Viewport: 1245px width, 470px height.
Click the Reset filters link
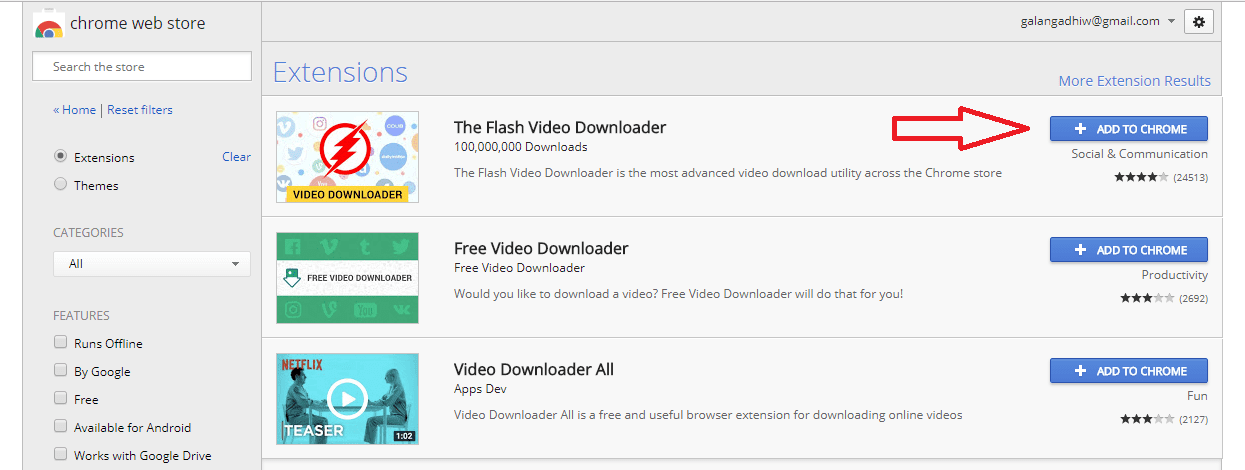(140, 110)
